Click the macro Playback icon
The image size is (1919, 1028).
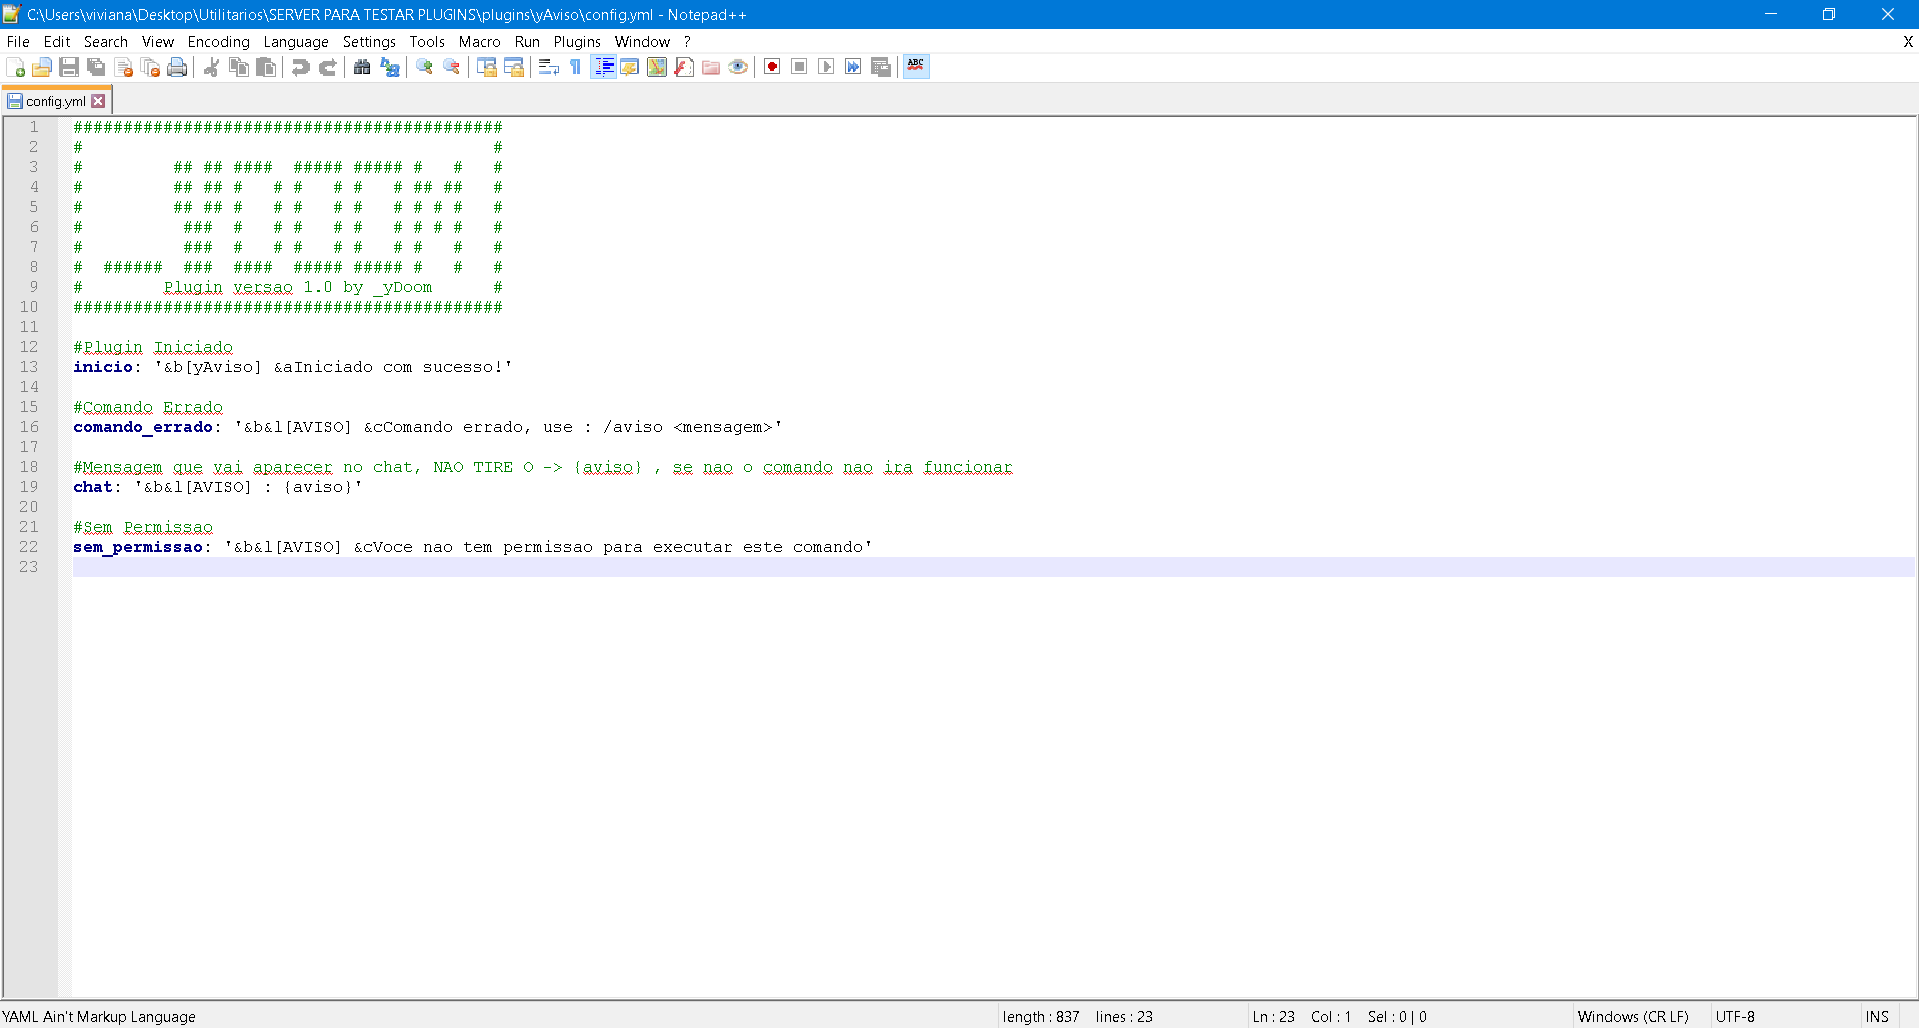click(x=826, y=67)
